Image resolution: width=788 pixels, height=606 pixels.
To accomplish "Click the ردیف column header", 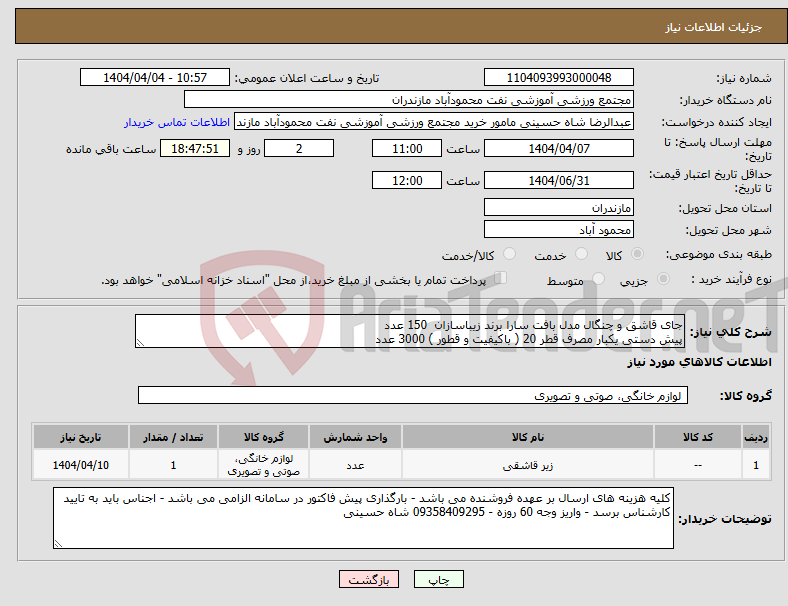I will [755, 437].
